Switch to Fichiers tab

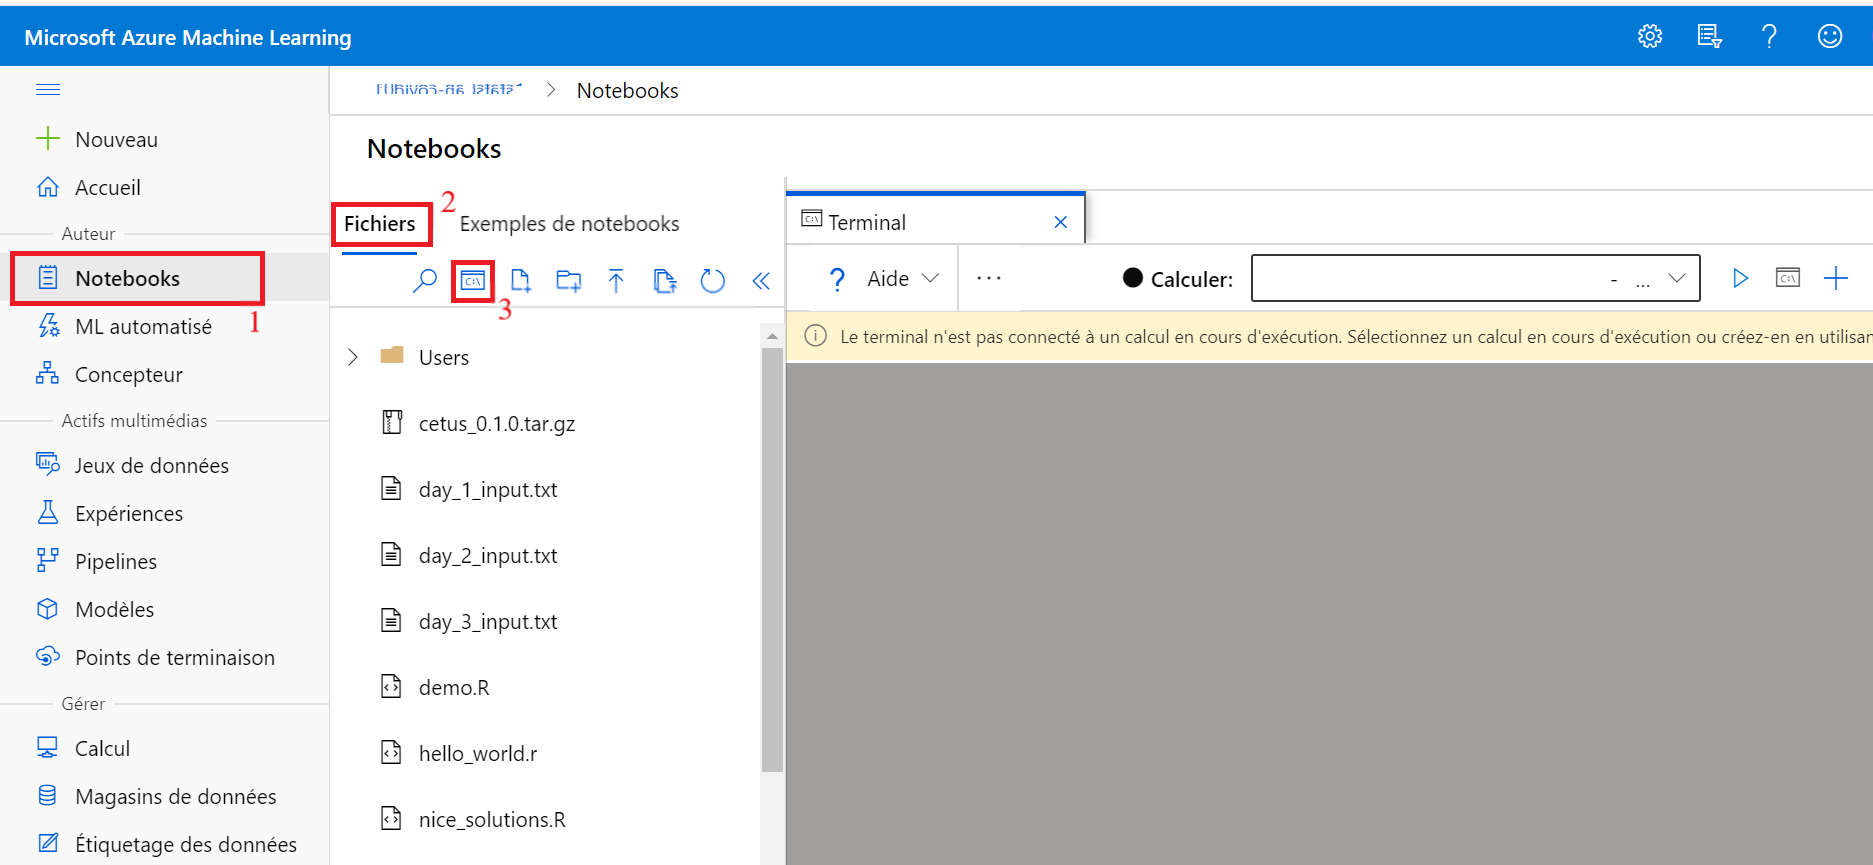pyautogui.click(x=380, y=223)
